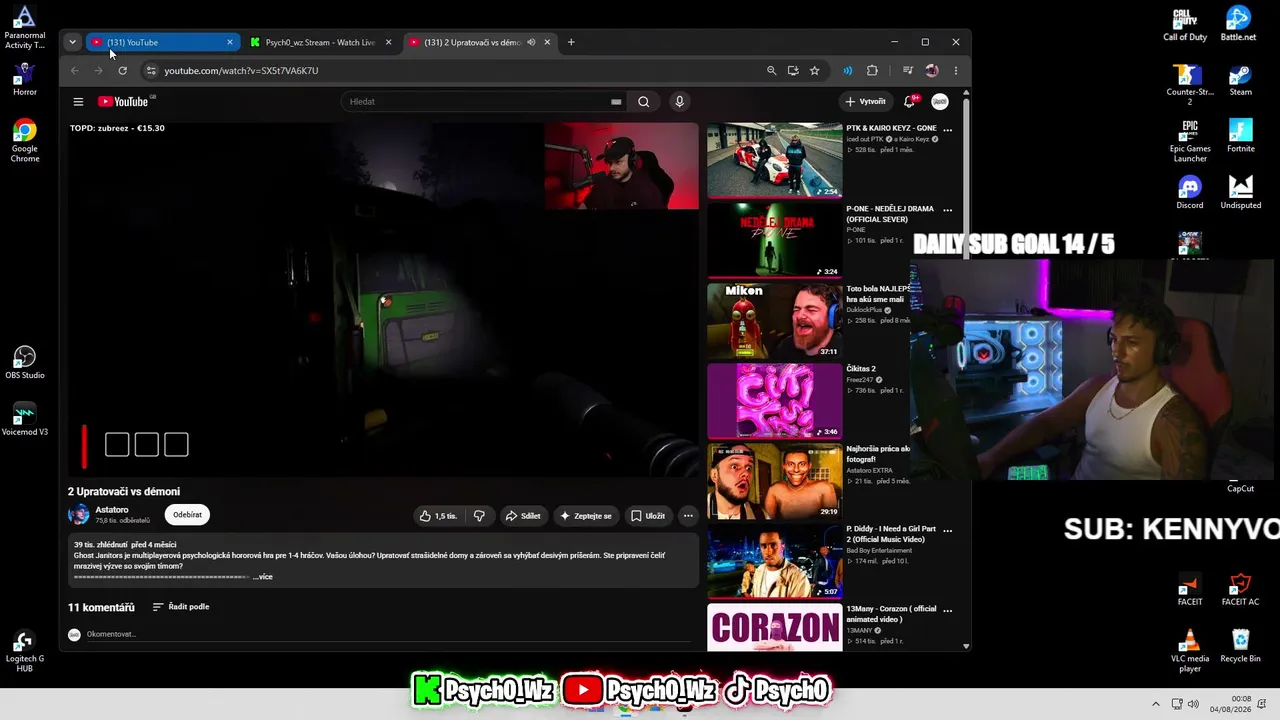Open Chrome media controls icon
This screenshot has height=720, width=1280.
click(908, 70)
